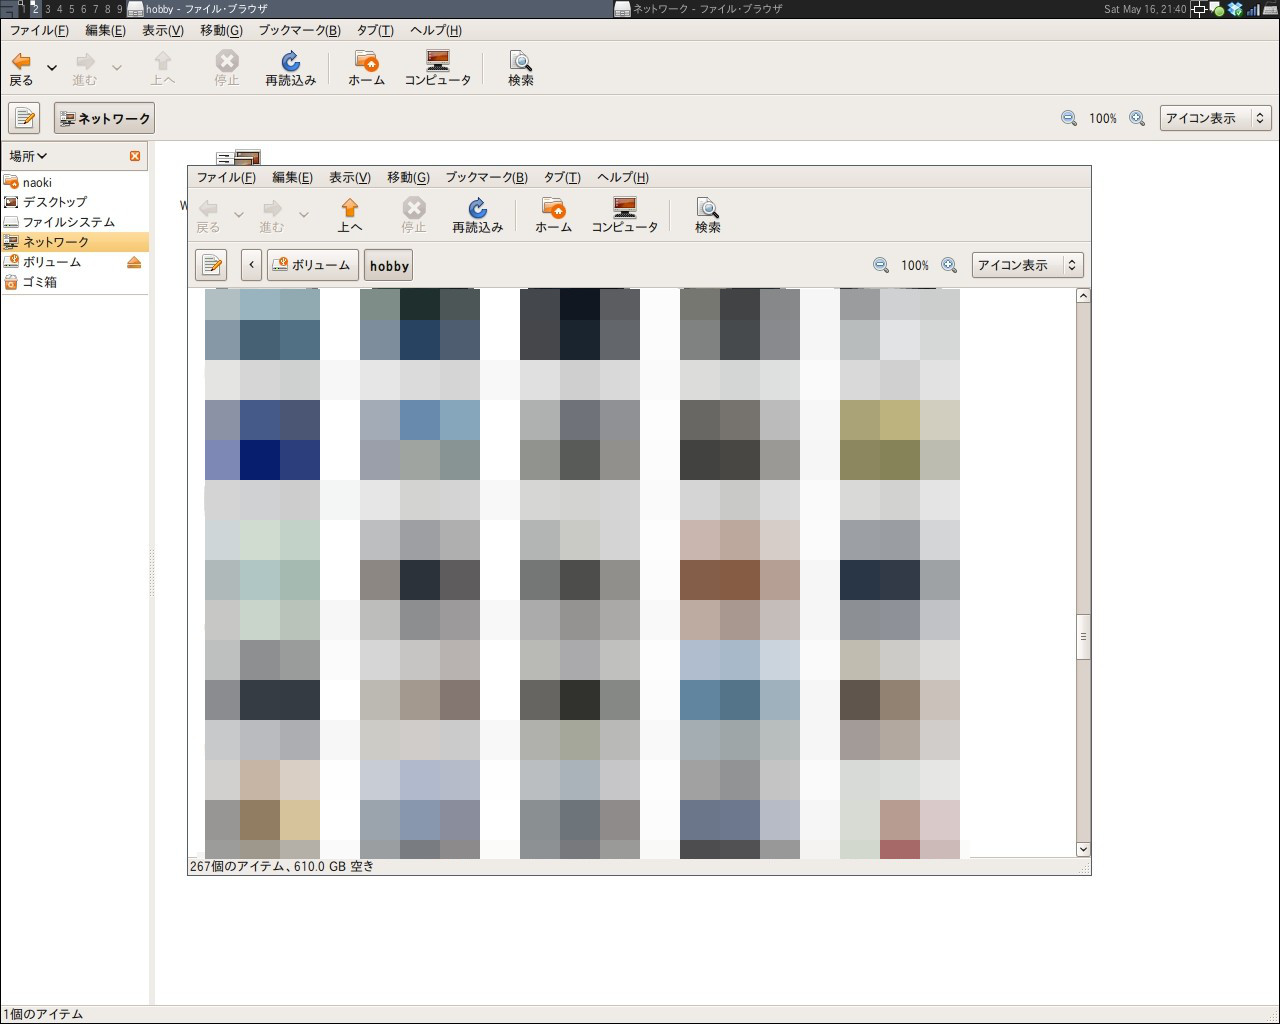Open ゴミ箱 trash in places sidebar
The height and width of the screenshot is (1024, 1280).
coord(75,282)
